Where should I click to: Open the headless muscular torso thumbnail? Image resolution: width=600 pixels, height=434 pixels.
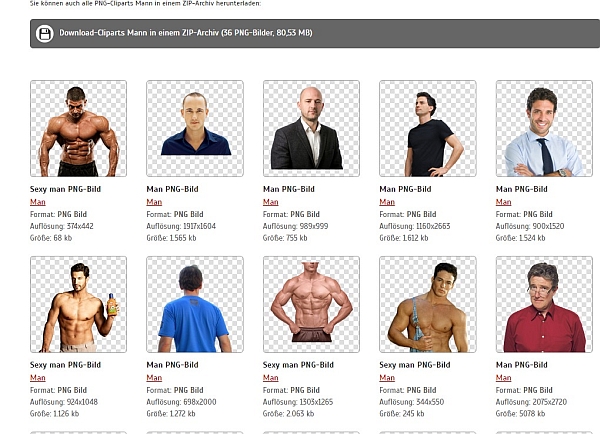click(x=311, y=304)
